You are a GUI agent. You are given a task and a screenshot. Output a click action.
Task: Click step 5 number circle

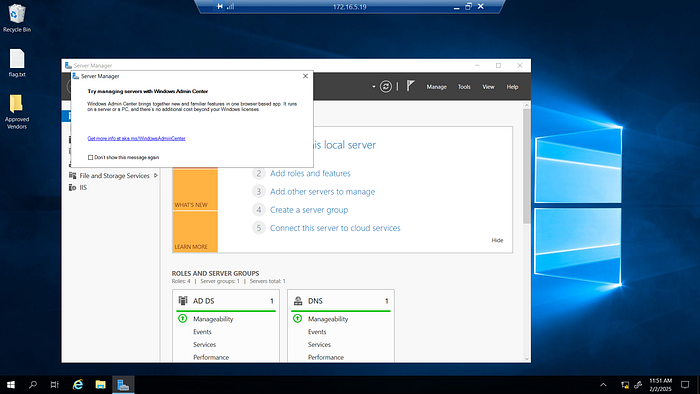coord(258,228)
